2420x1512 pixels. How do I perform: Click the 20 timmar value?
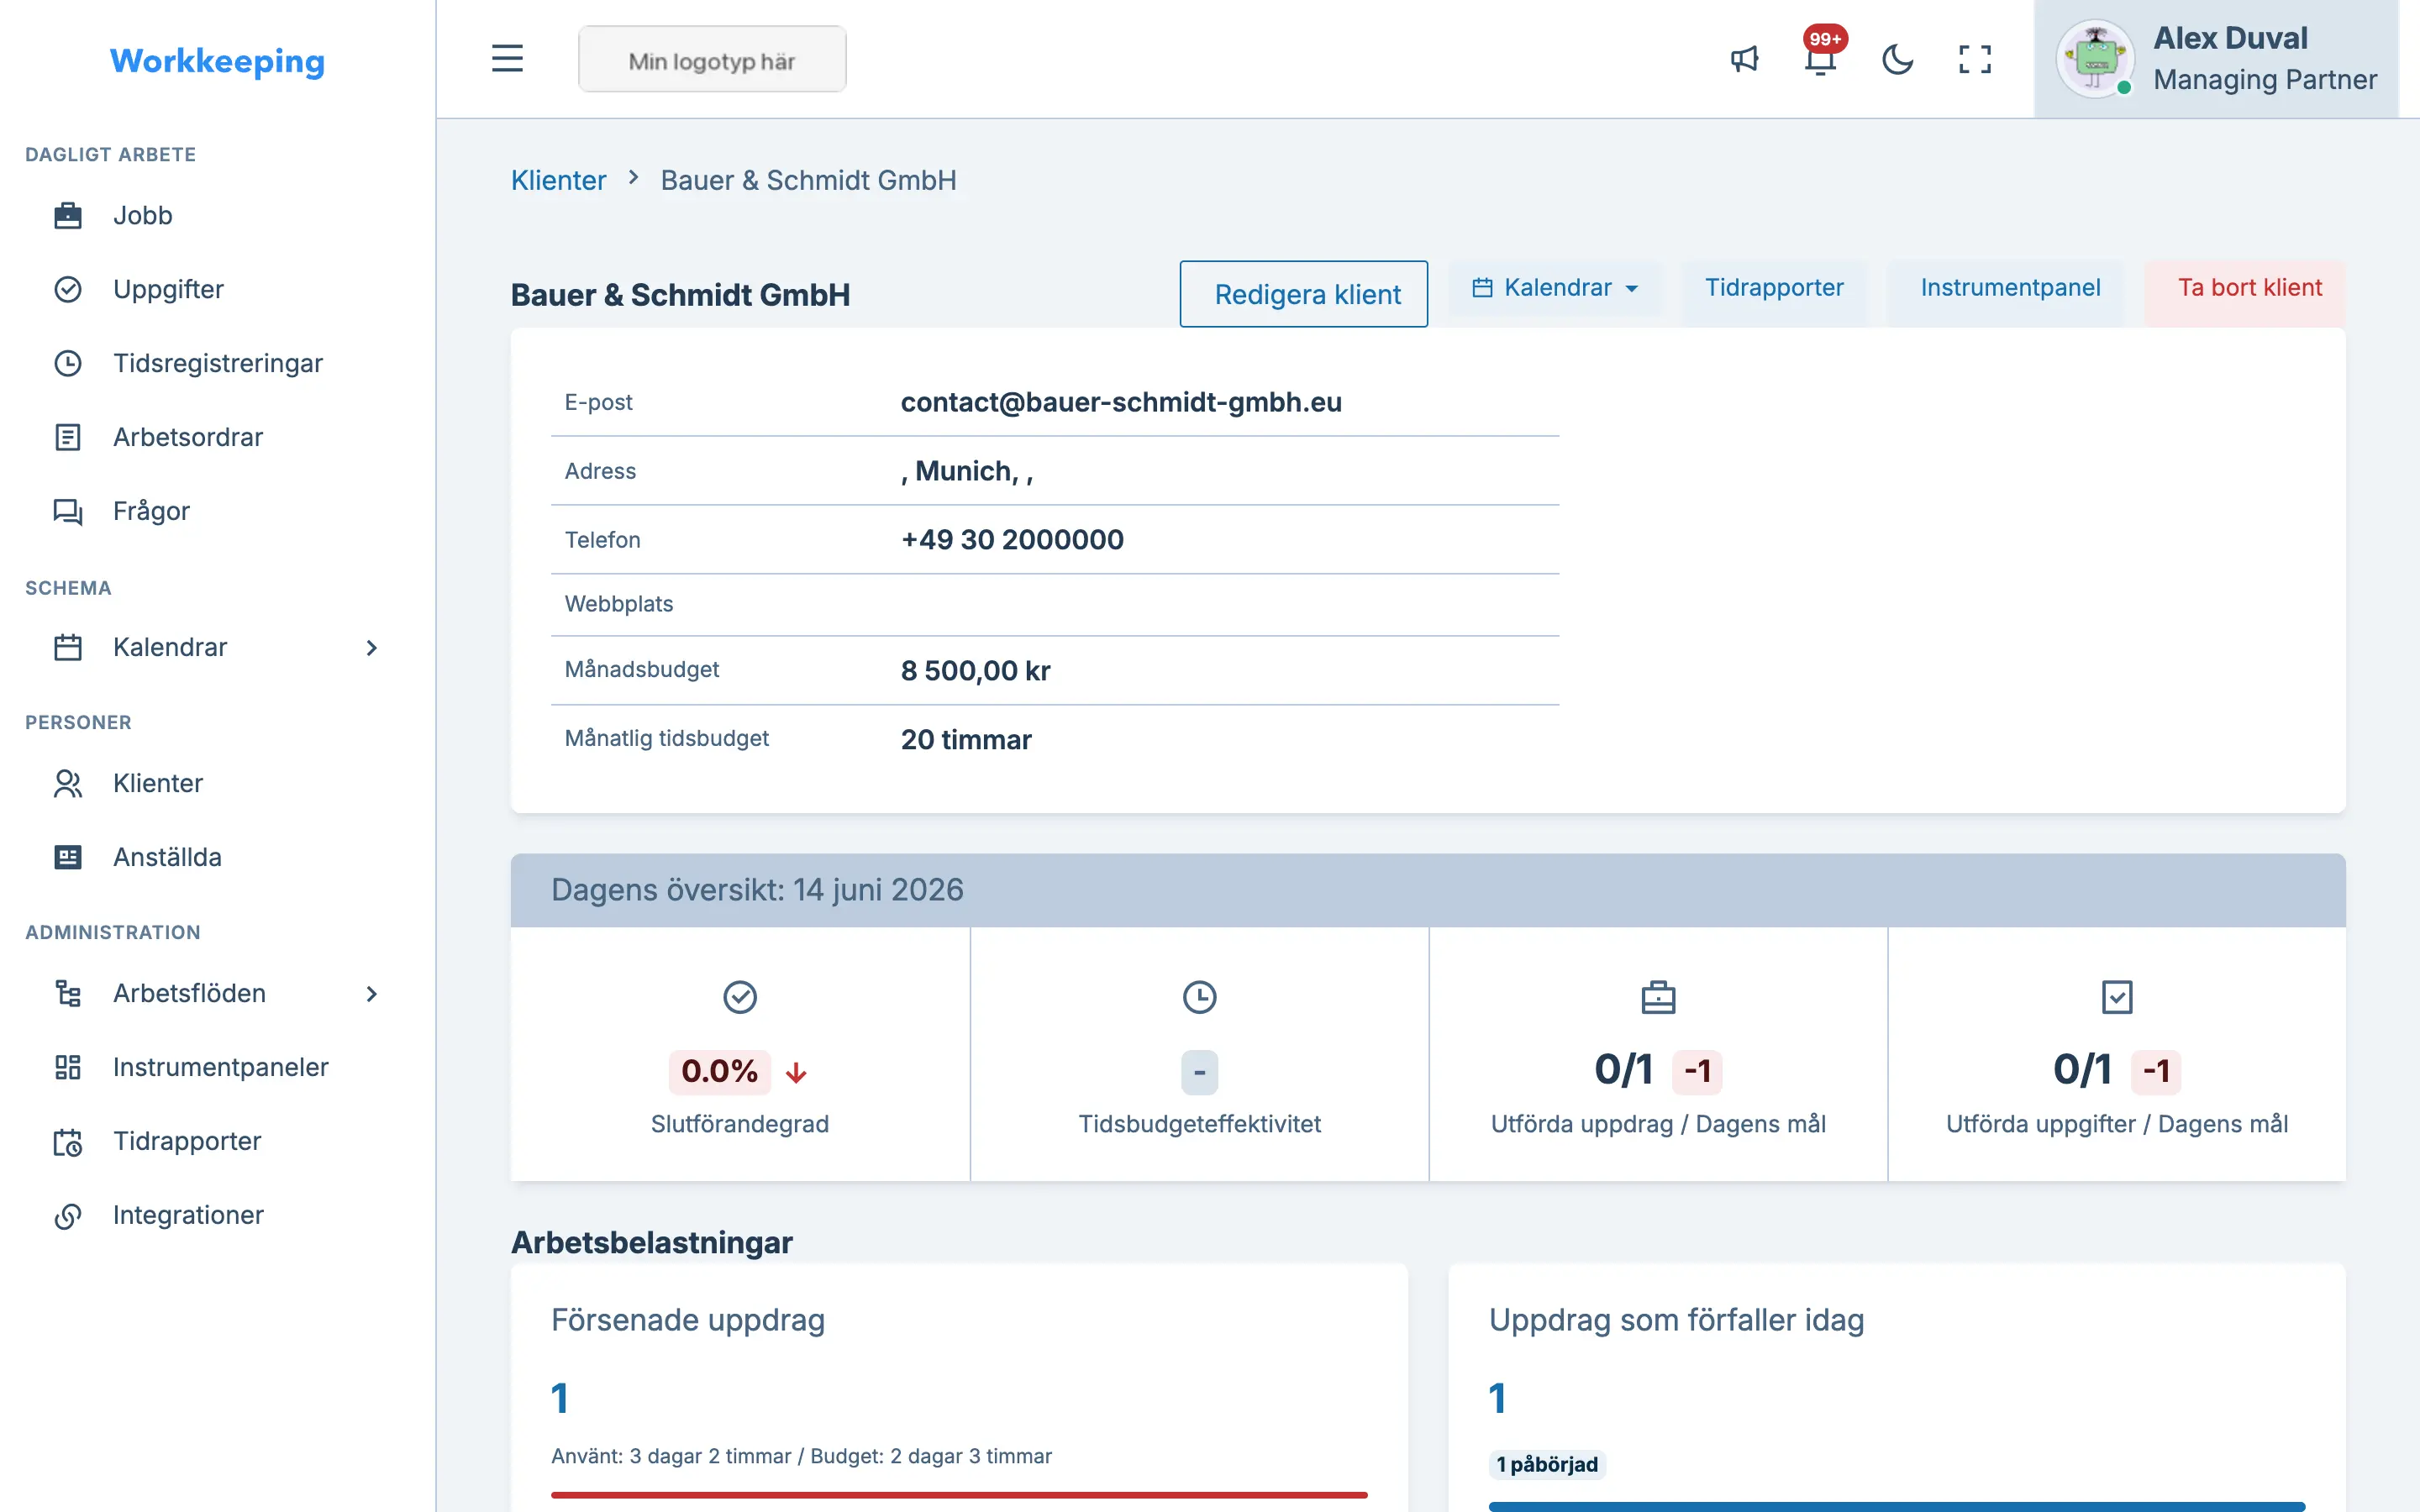(x=966, y=740)
